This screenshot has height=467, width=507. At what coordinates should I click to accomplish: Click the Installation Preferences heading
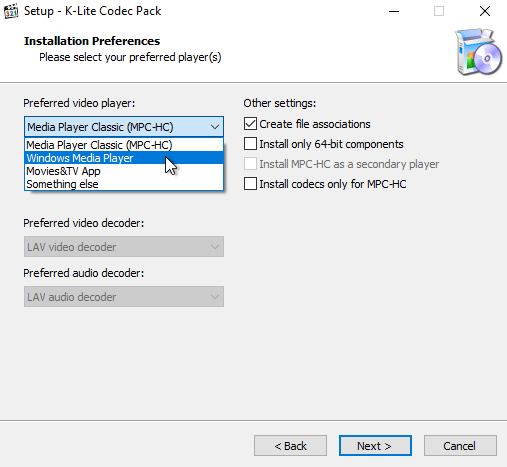tap(92, 41)
